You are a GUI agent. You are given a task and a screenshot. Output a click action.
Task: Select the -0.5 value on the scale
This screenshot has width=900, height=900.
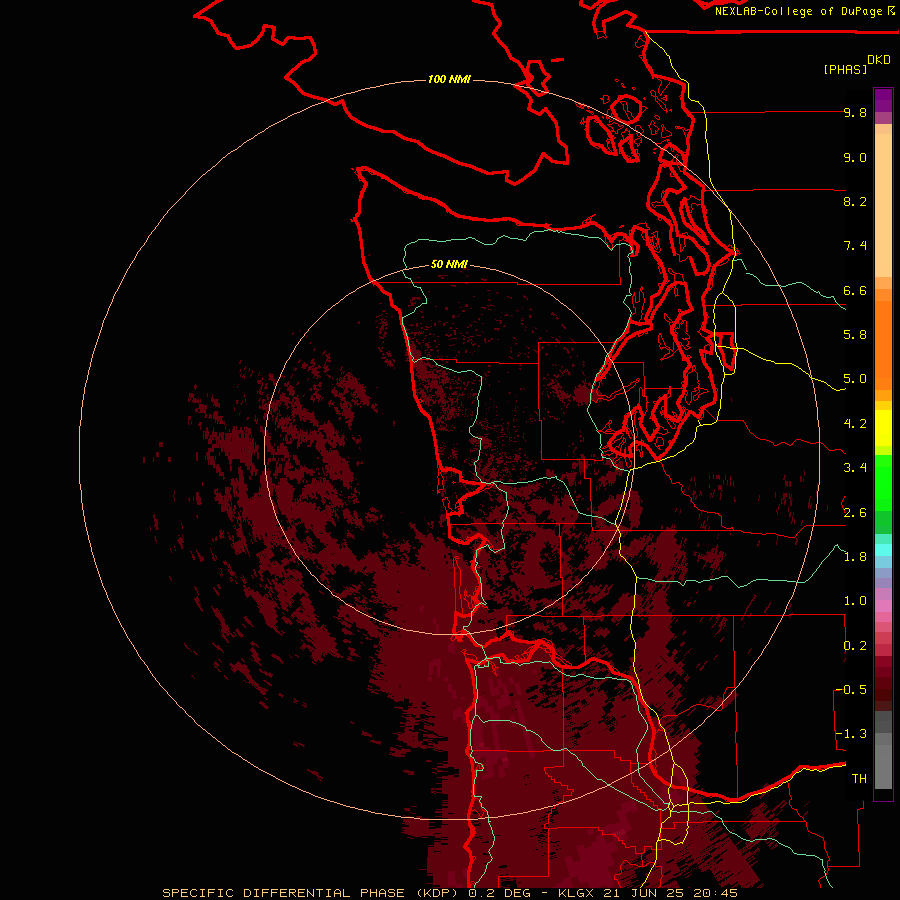pyautogui.click(x=851, y=690)
